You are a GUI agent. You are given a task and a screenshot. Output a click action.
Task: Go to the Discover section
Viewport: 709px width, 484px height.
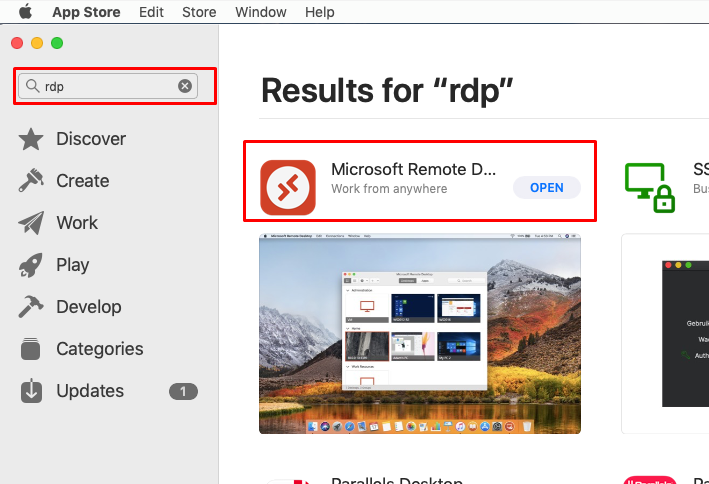click(x=91, y=139)
